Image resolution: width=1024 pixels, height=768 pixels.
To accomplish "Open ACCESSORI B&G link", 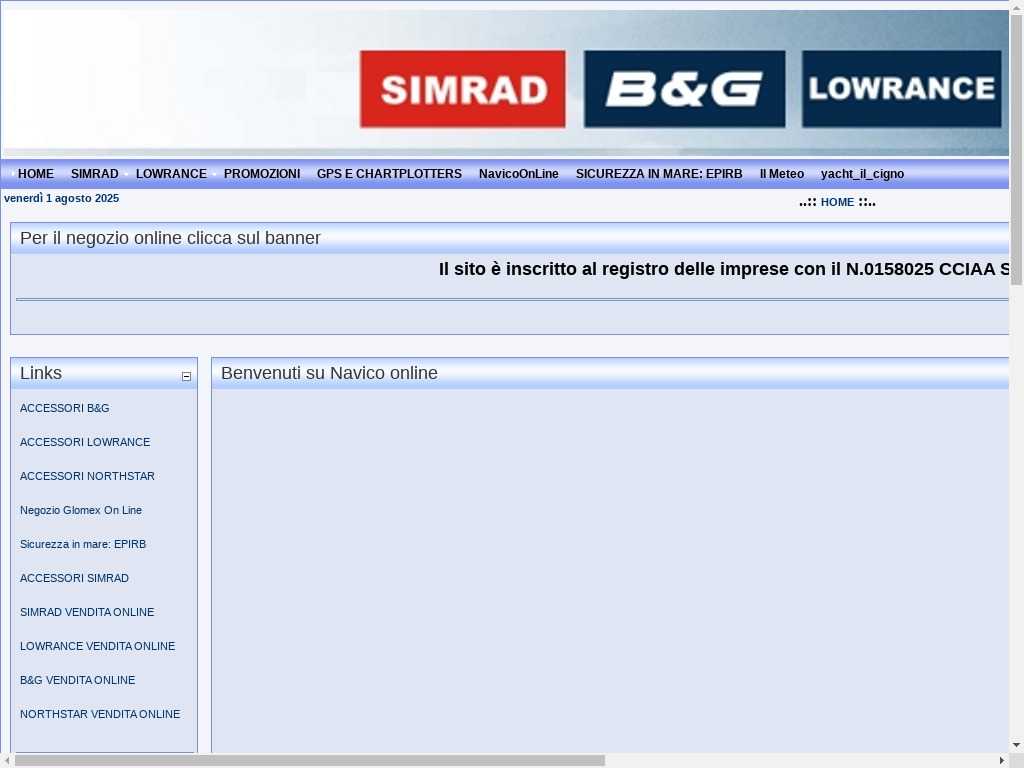I will [x=65, y=408].
